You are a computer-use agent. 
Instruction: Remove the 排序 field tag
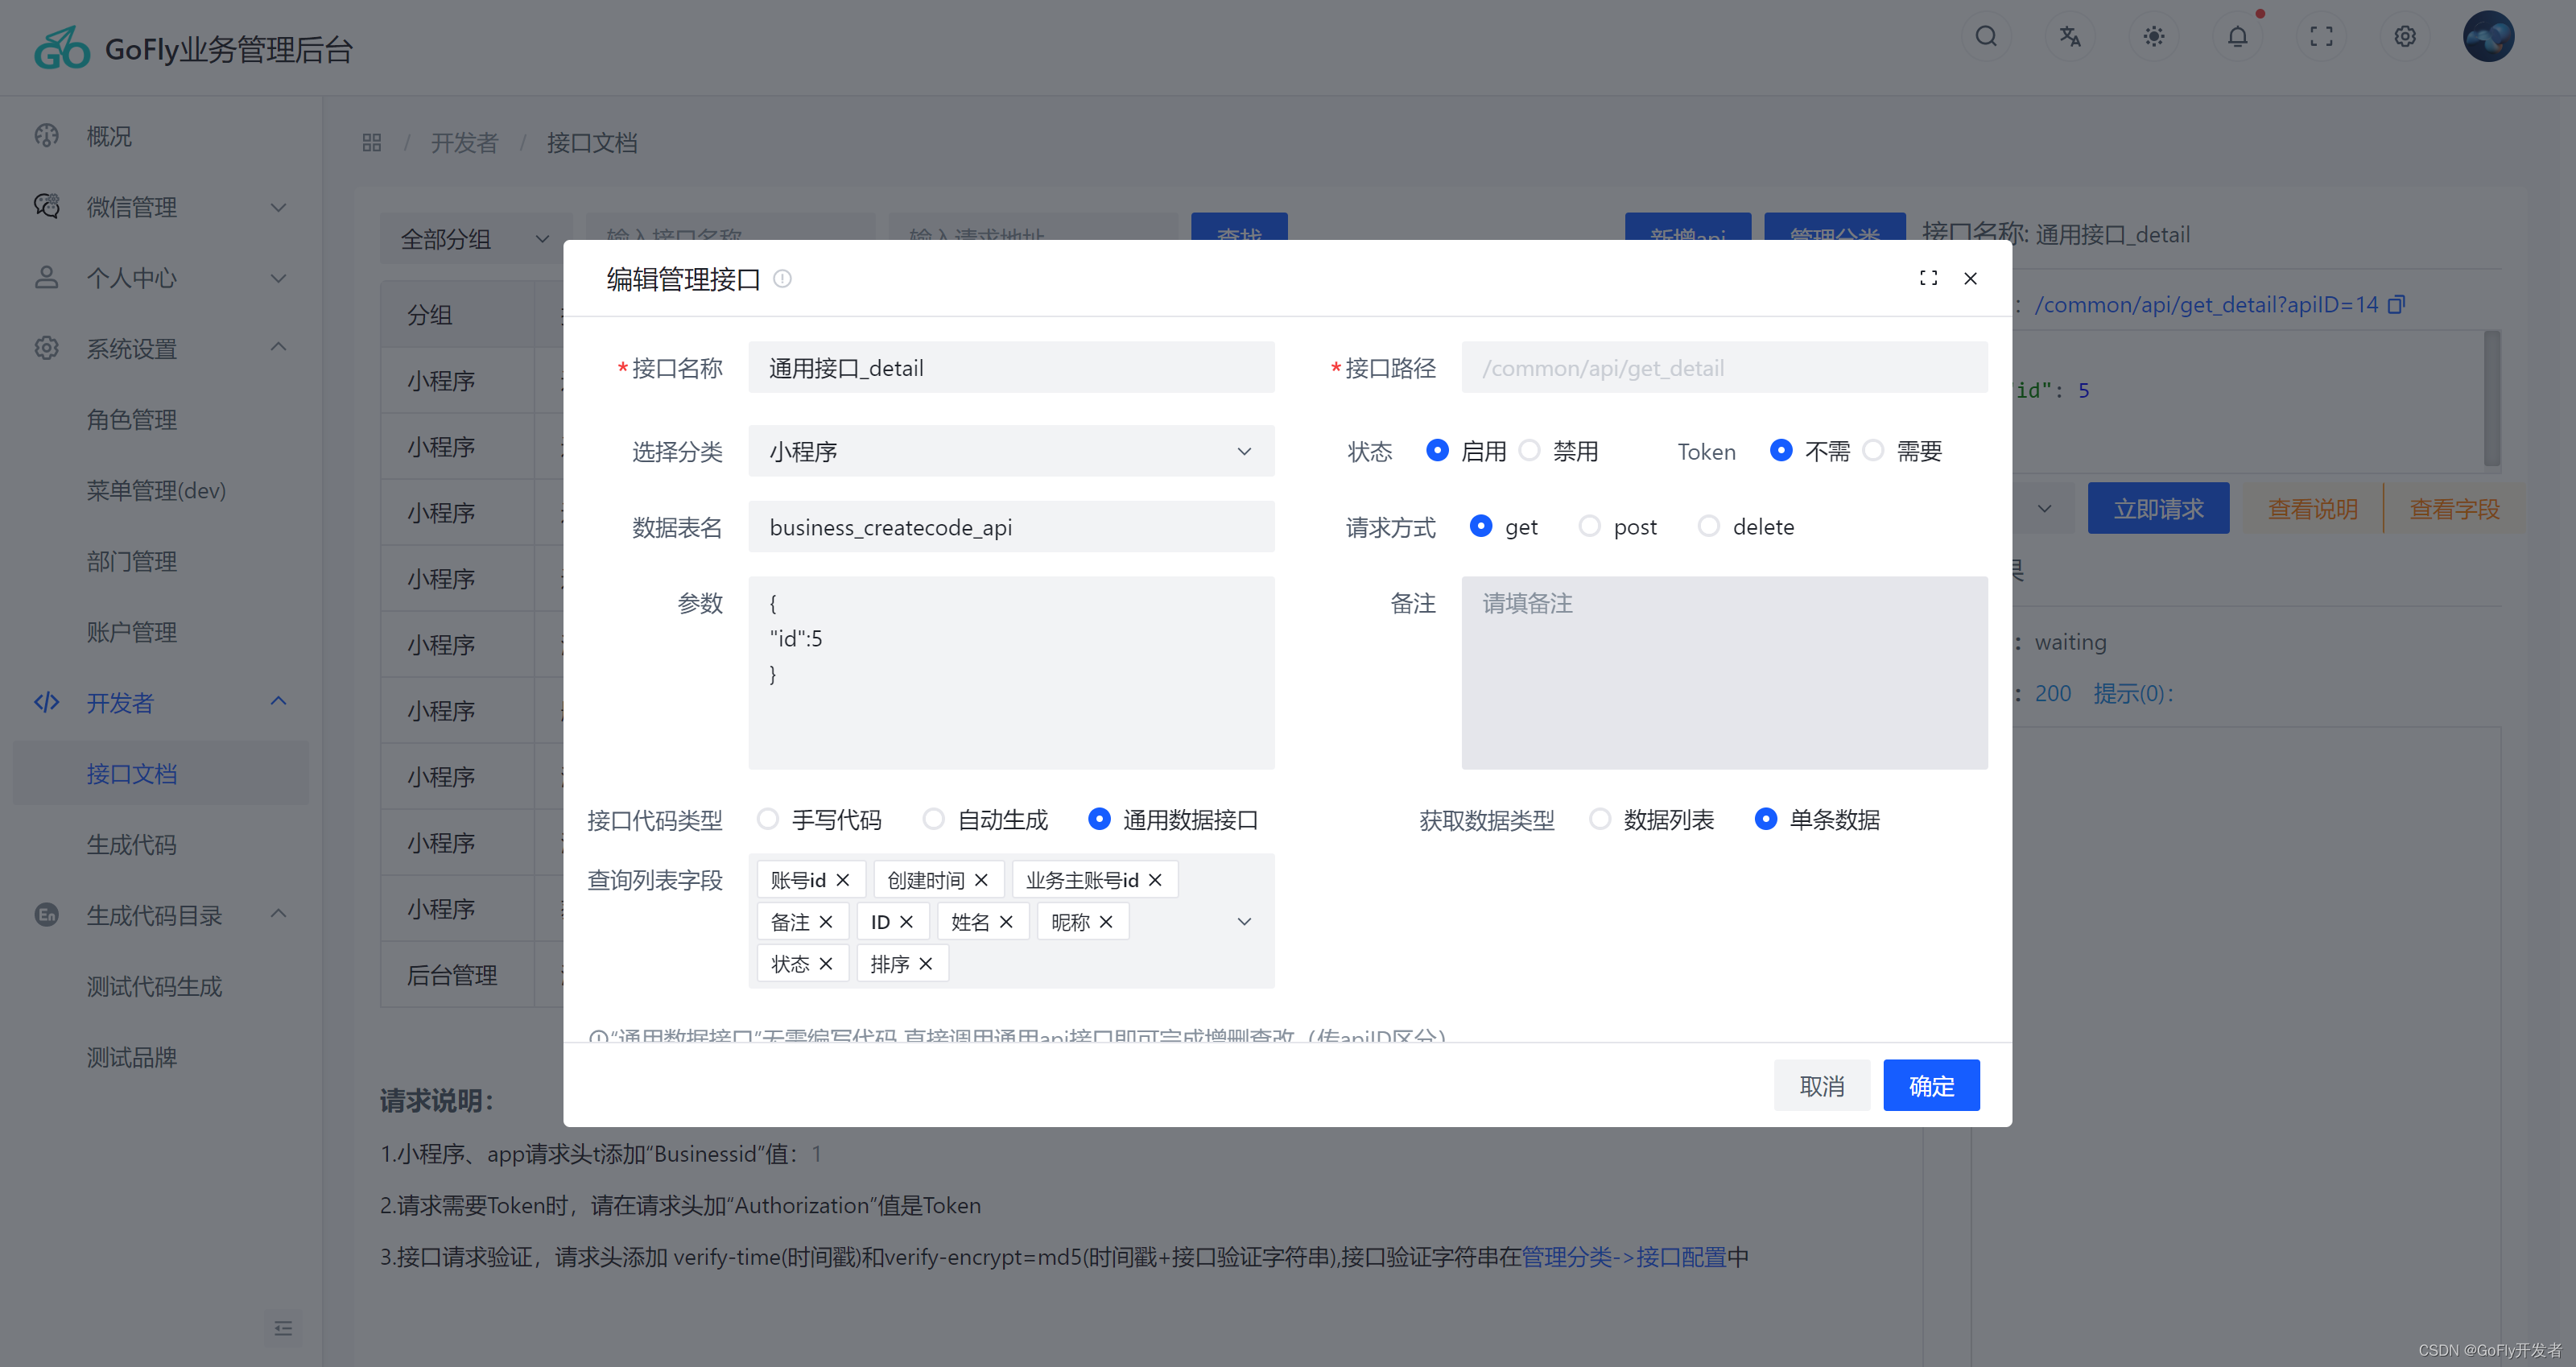(926, 964)
